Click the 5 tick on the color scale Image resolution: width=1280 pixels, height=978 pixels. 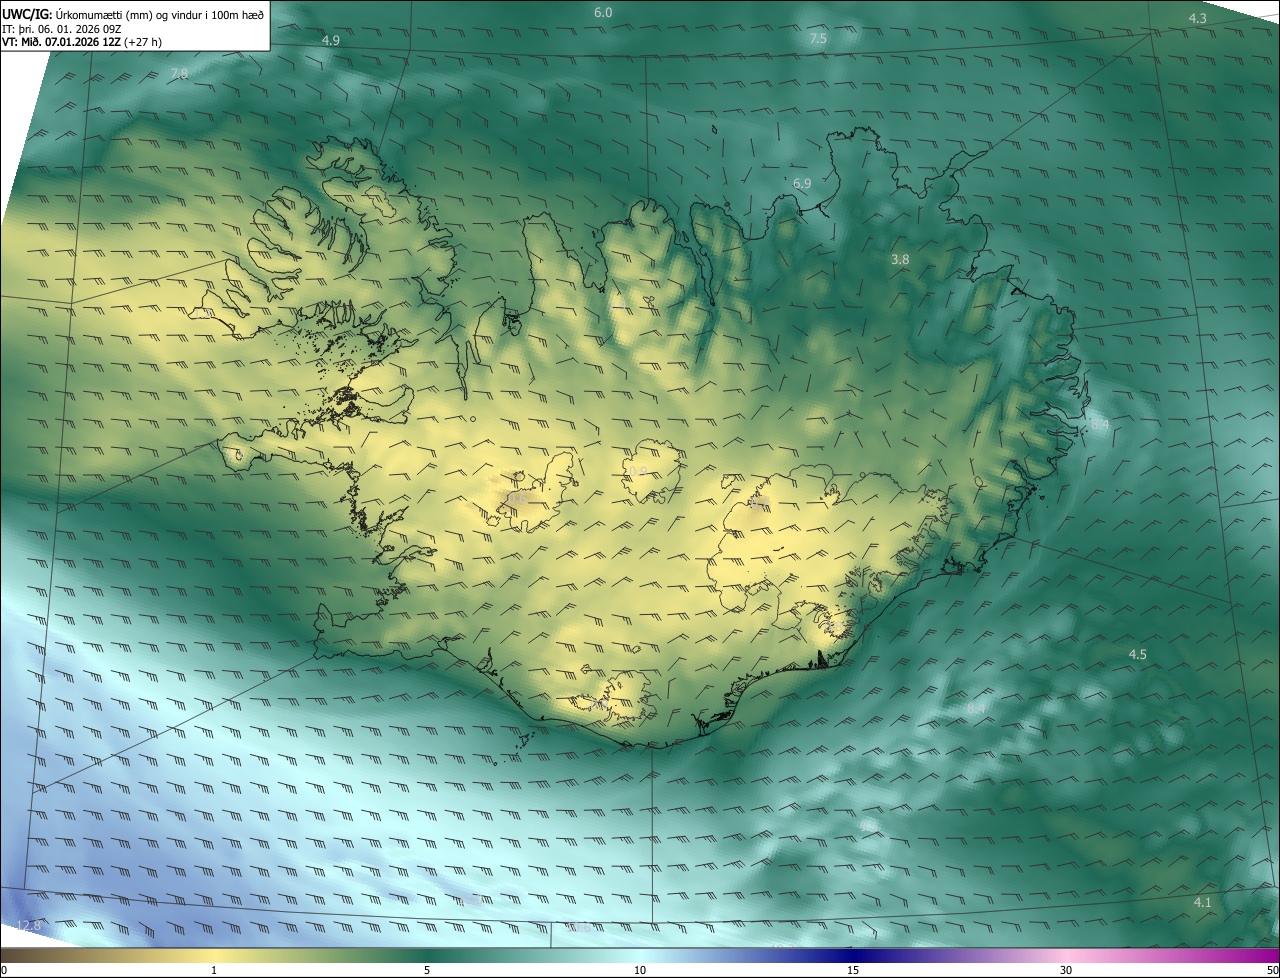427,970
